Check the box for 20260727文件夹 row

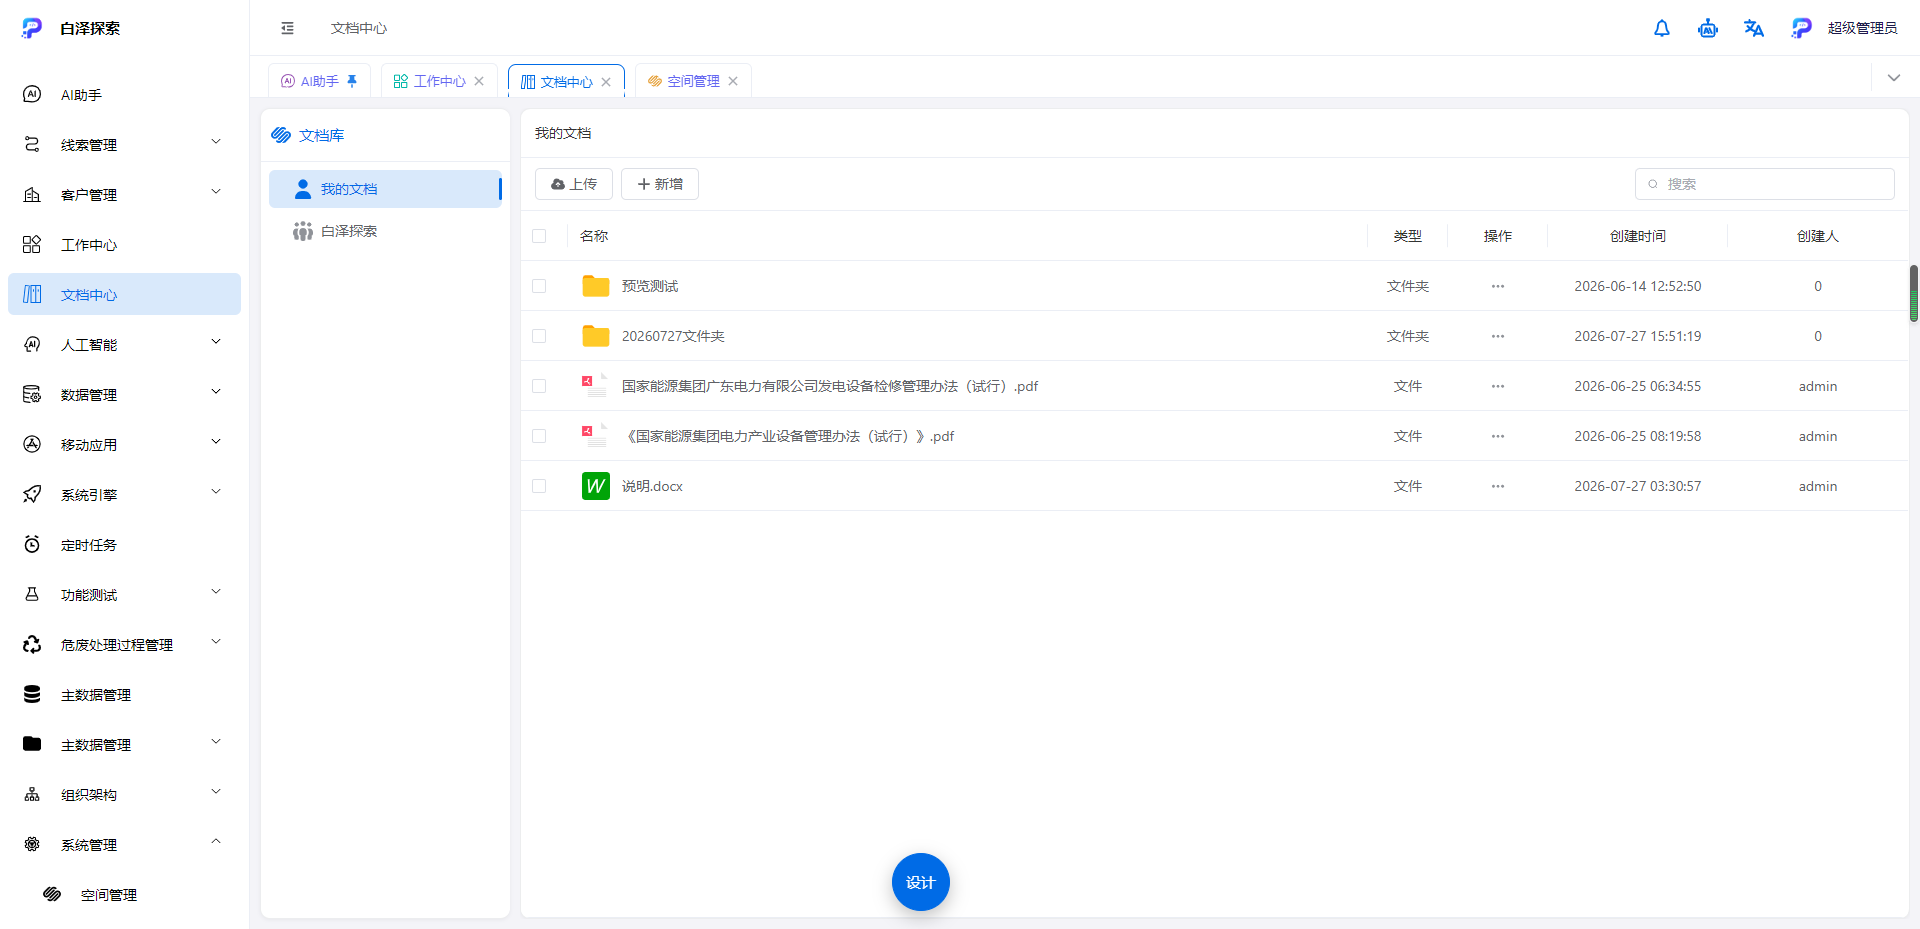click(539, 336)
